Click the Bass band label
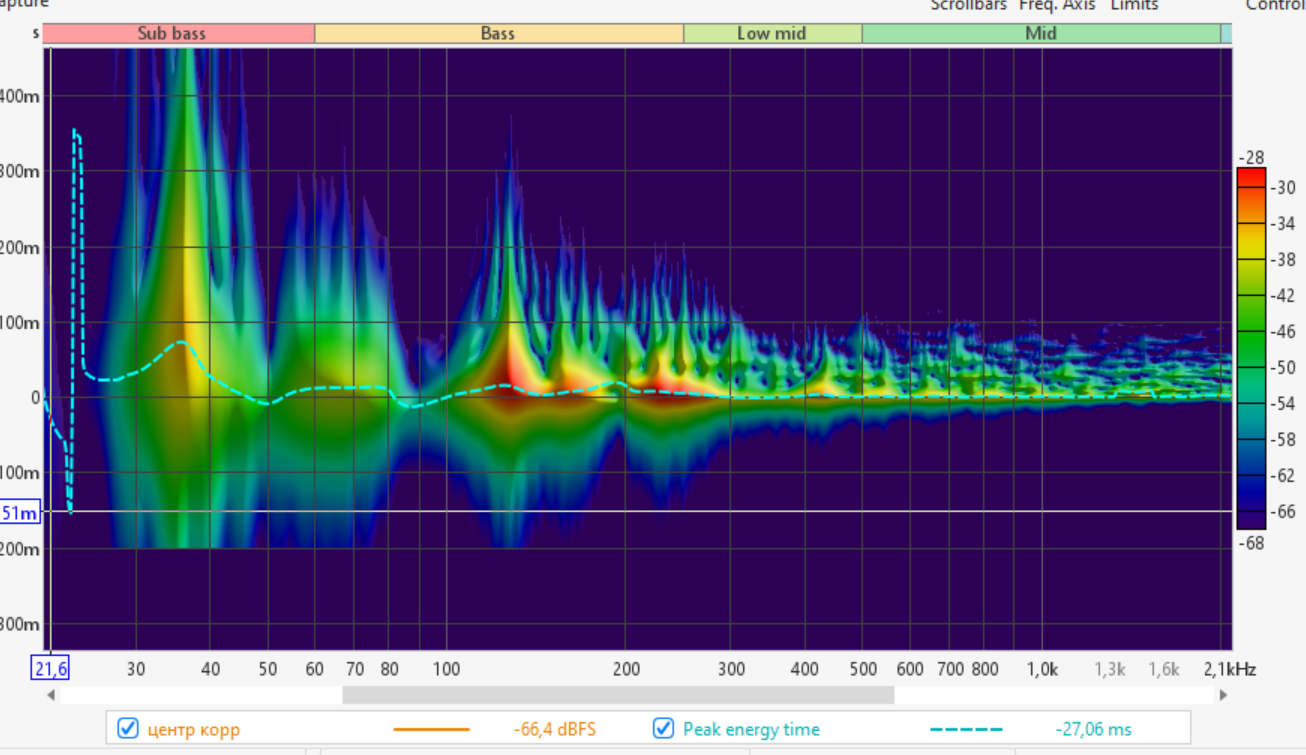 click(499, 33)
